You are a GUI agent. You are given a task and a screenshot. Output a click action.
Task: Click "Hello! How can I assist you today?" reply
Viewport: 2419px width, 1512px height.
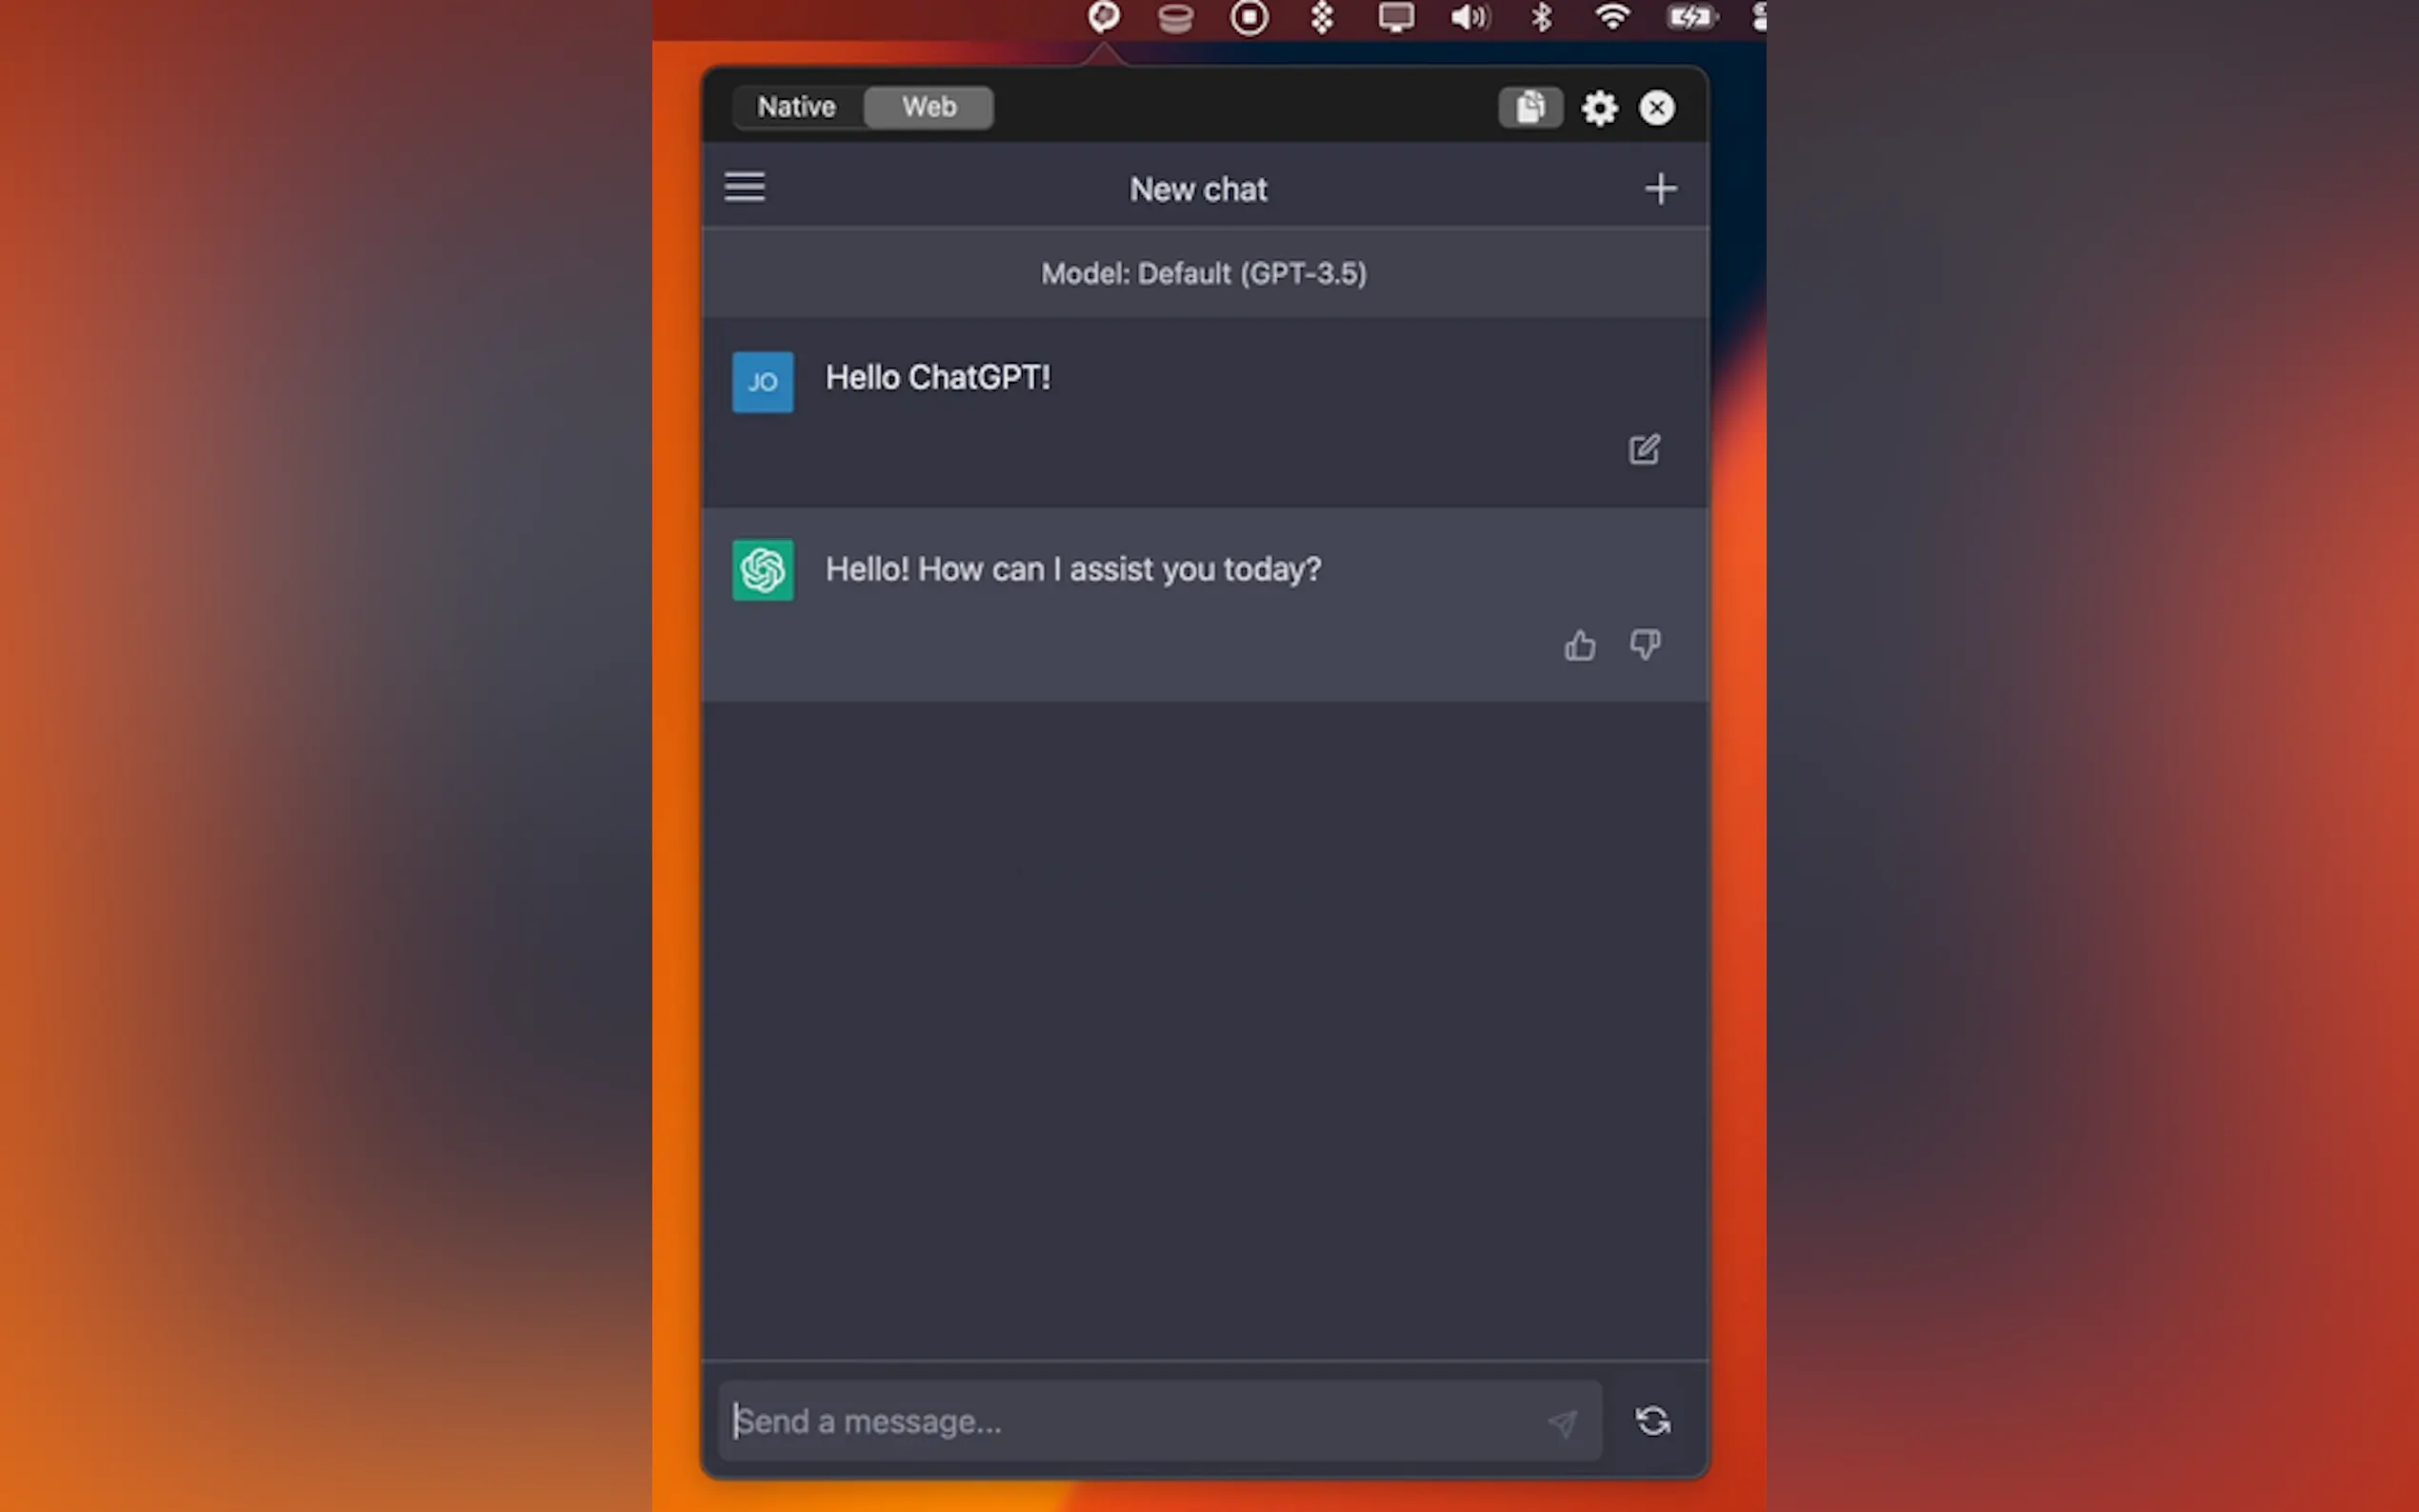1073,569
